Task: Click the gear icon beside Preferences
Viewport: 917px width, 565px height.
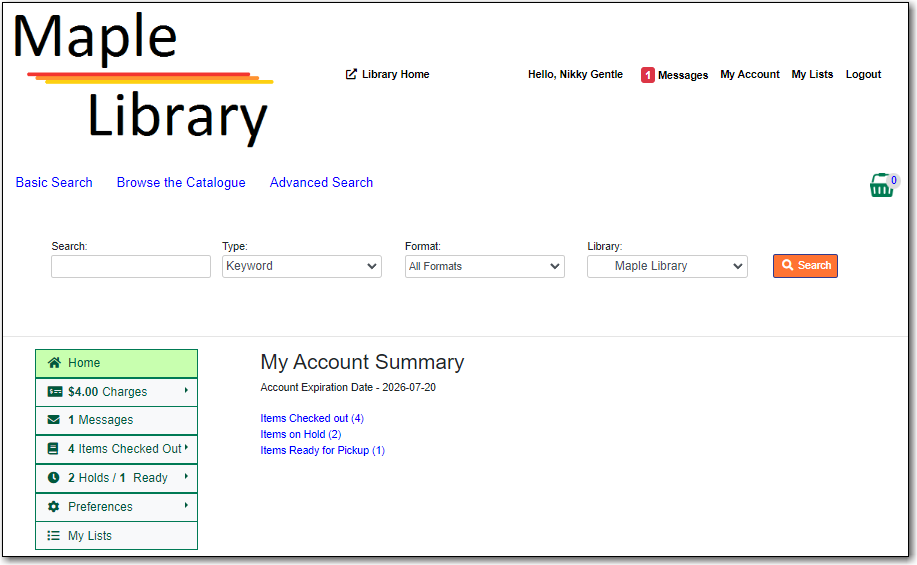Action: pyautogui.click(x=54, y=507)
